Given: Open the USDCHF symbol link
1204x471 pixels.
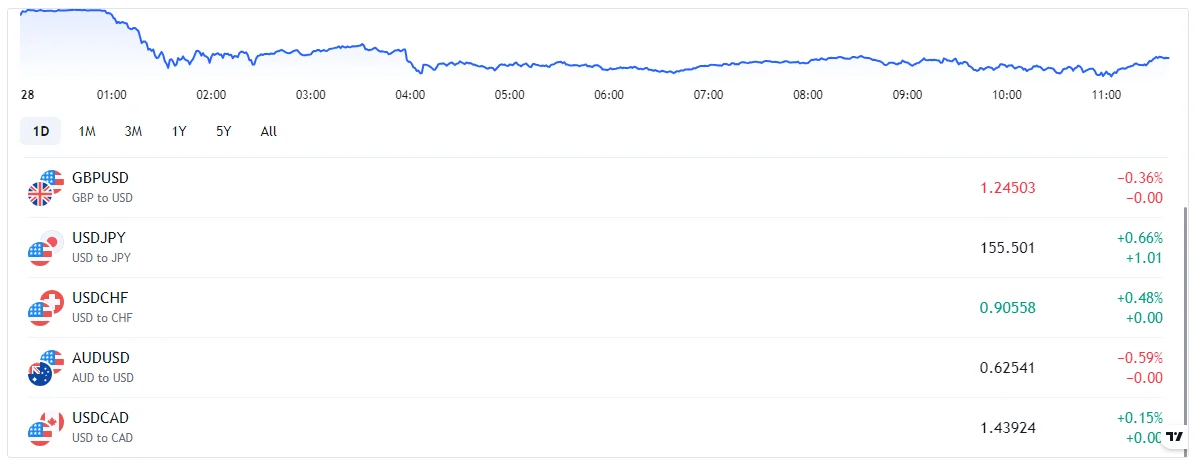Looking at the screenshot, I should pyautogui.click(x=100, y=298).
